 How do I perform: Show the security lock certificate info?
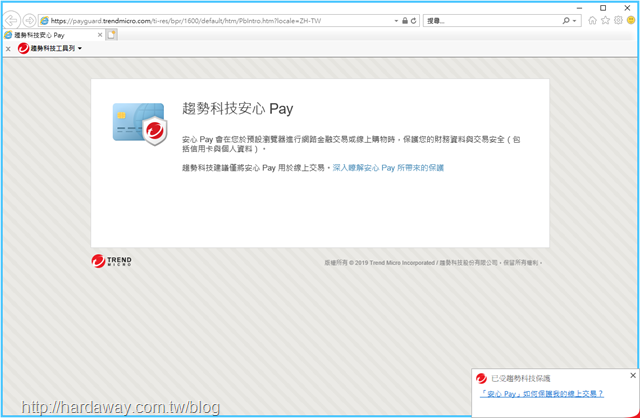[404, 20]
